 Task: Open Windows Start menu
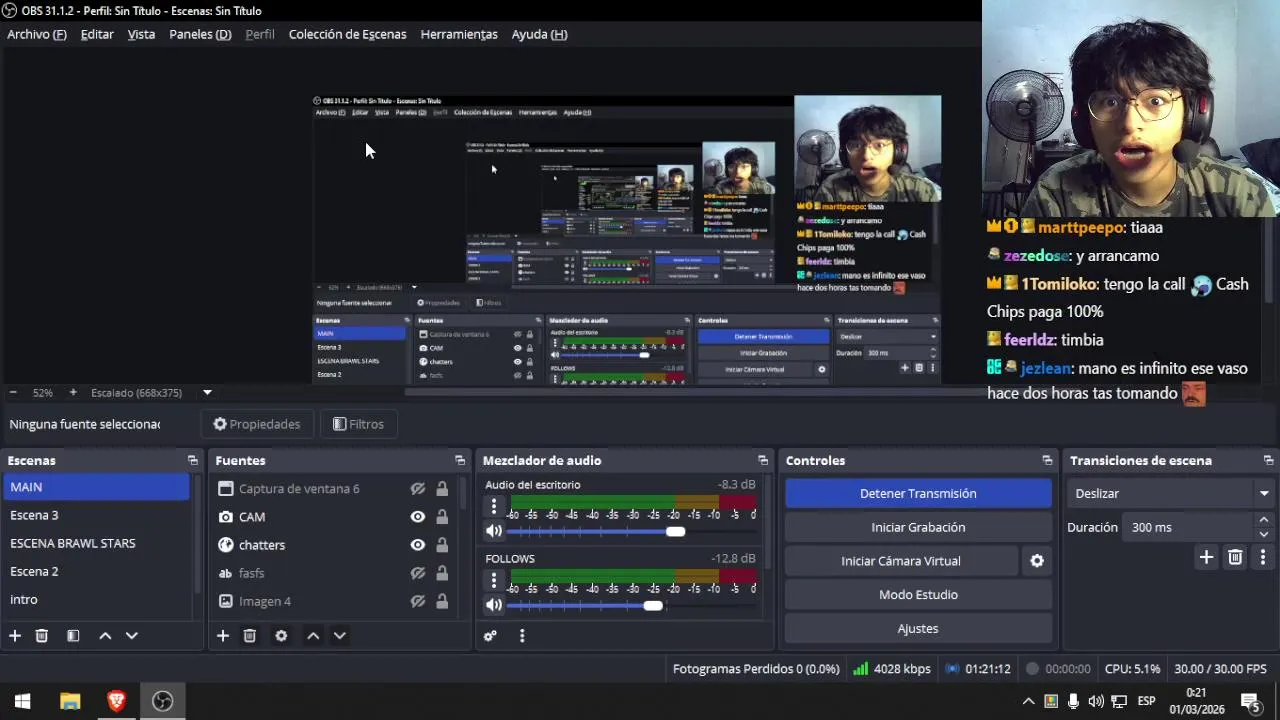[22, 701]
